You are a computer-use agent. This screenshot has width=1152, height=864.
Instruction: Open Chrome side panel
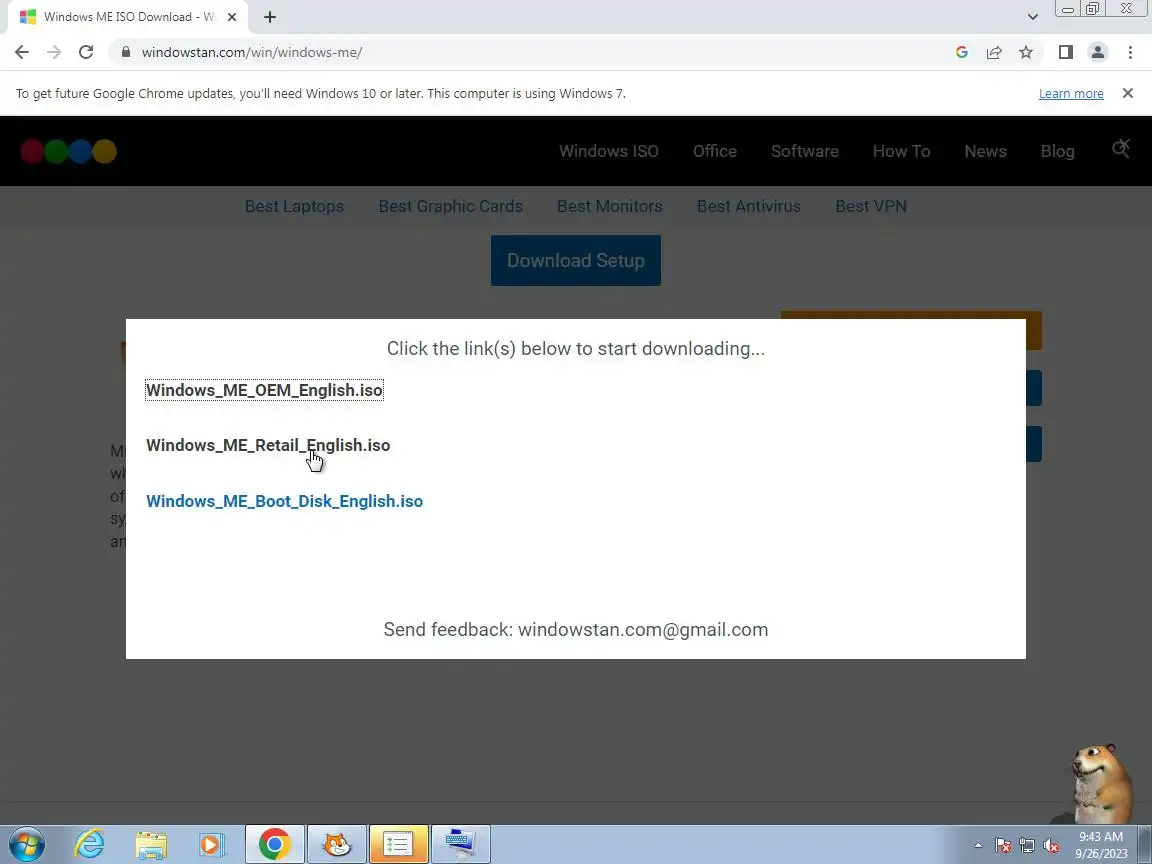1065,52
